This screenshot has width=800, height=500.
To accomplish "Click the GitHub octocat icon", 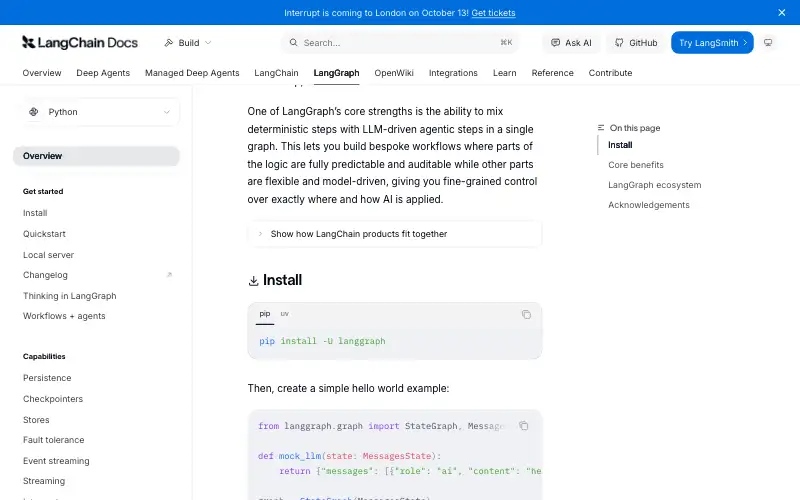I will pos(619,43).
